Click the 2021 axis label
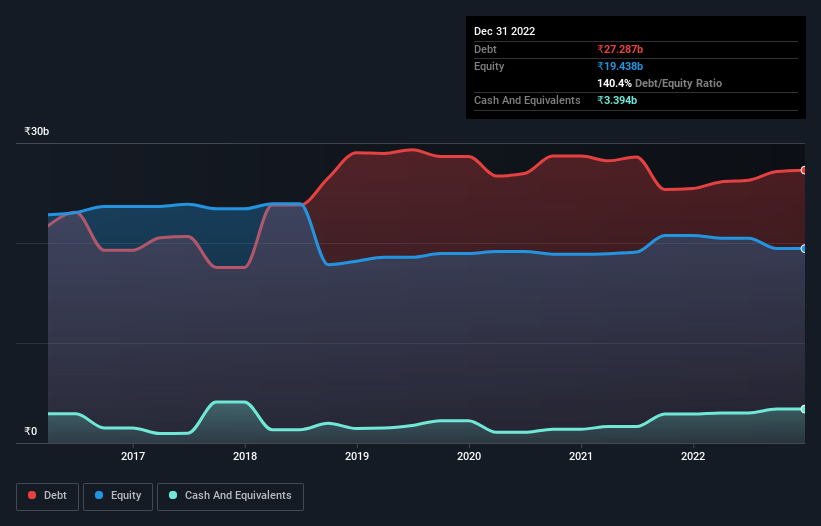Screen dimensions: 821x526 pos(581,456)
